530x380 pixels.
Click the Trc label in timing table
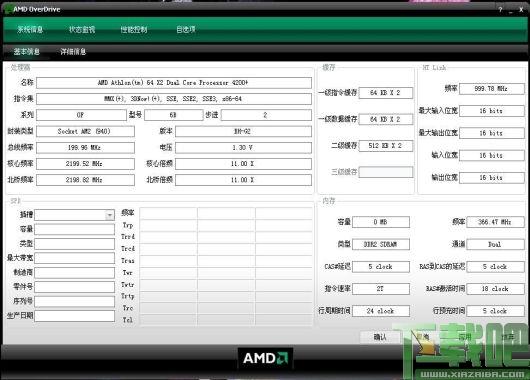pos(128,308)
